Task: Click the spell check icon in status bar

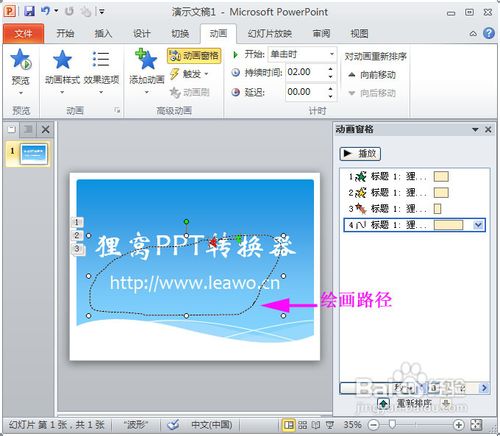Action: pyautogui.click(x=173, y=425)
